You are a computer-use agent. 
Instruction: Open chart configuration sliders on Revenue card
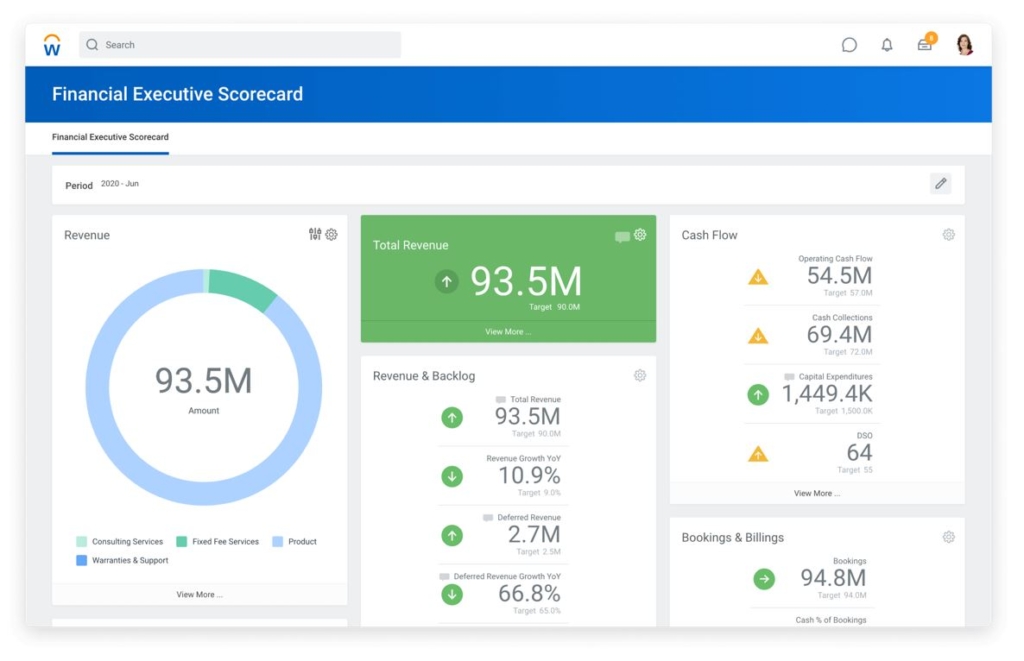314,234
